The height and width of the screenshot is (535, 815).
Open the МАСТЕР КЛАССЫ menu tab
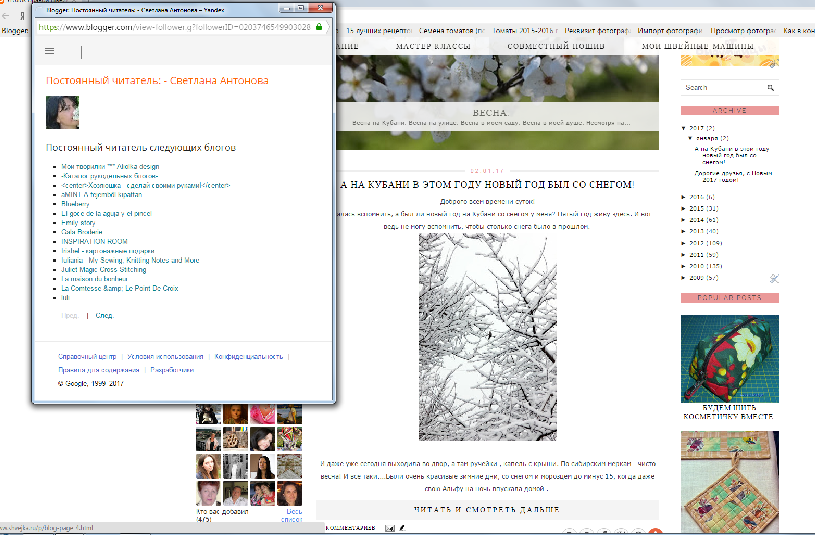[433, 46]
